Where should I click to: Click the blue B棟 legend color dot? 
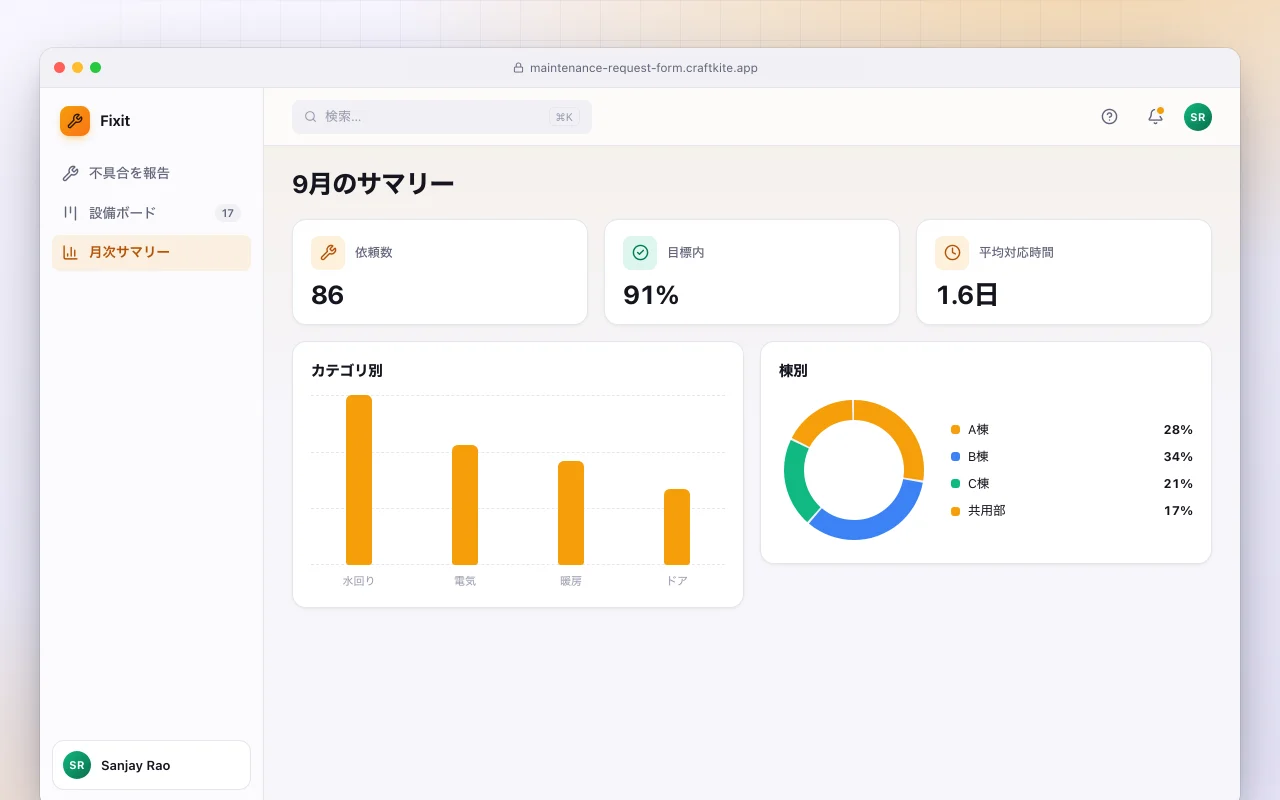click(955, 457)
